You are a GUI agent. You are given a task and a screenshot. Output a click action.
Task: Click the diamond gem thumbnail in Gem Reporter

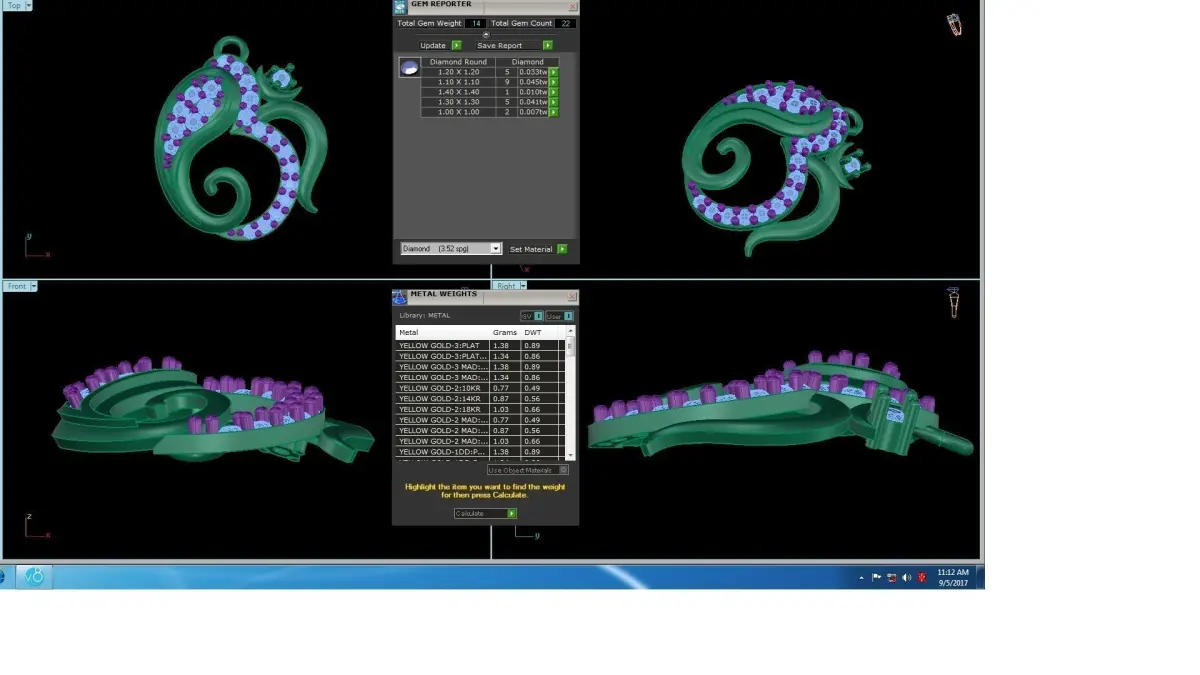[x=409, y=67]
